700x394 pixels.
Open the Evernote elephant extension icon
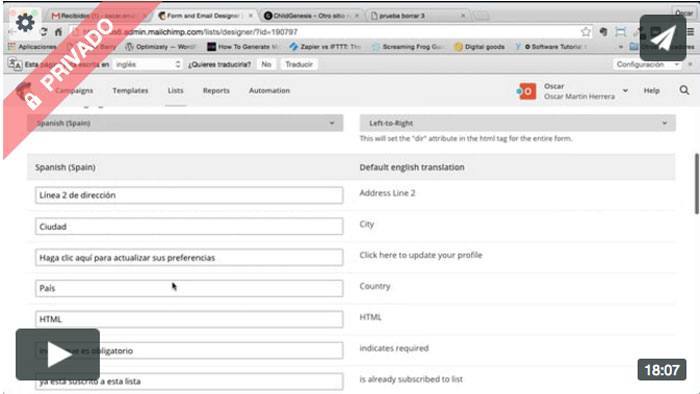(603, 32)
